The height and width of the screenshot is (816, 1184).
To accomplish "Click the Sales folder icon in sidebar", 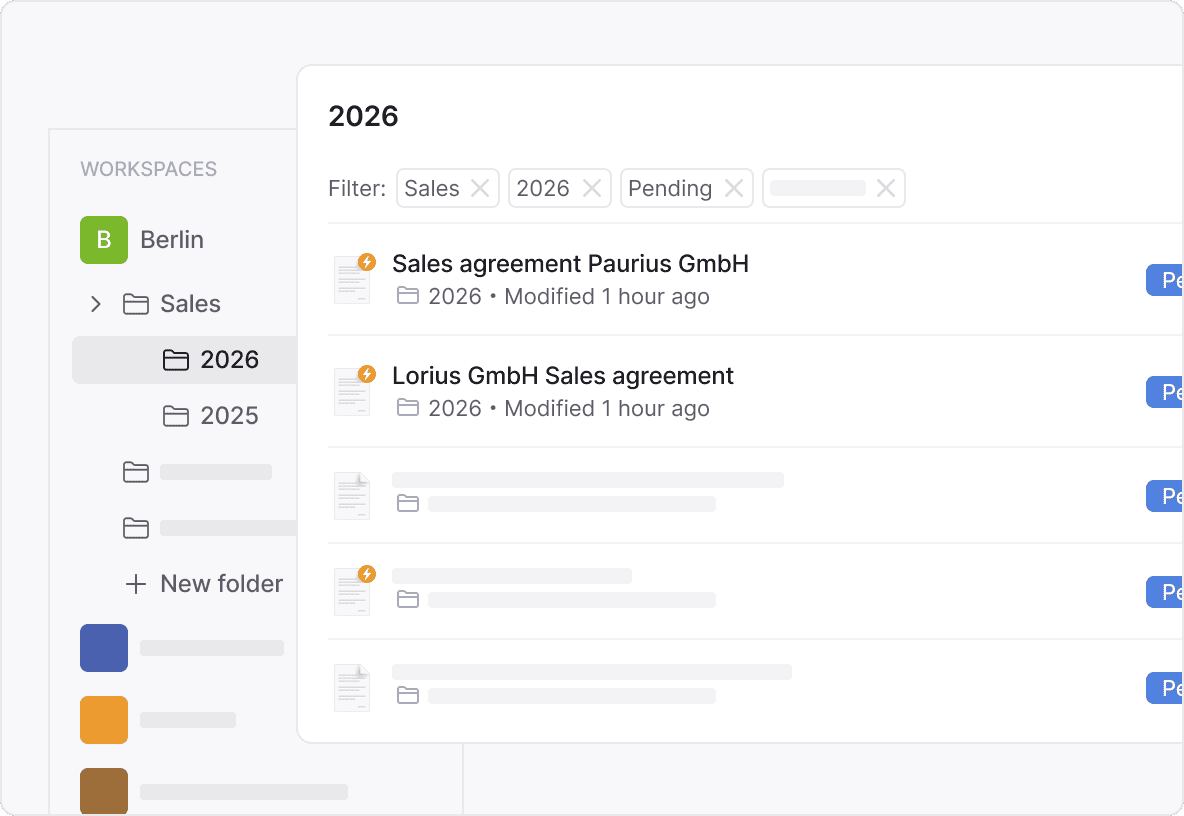I will tap(136, 304).
